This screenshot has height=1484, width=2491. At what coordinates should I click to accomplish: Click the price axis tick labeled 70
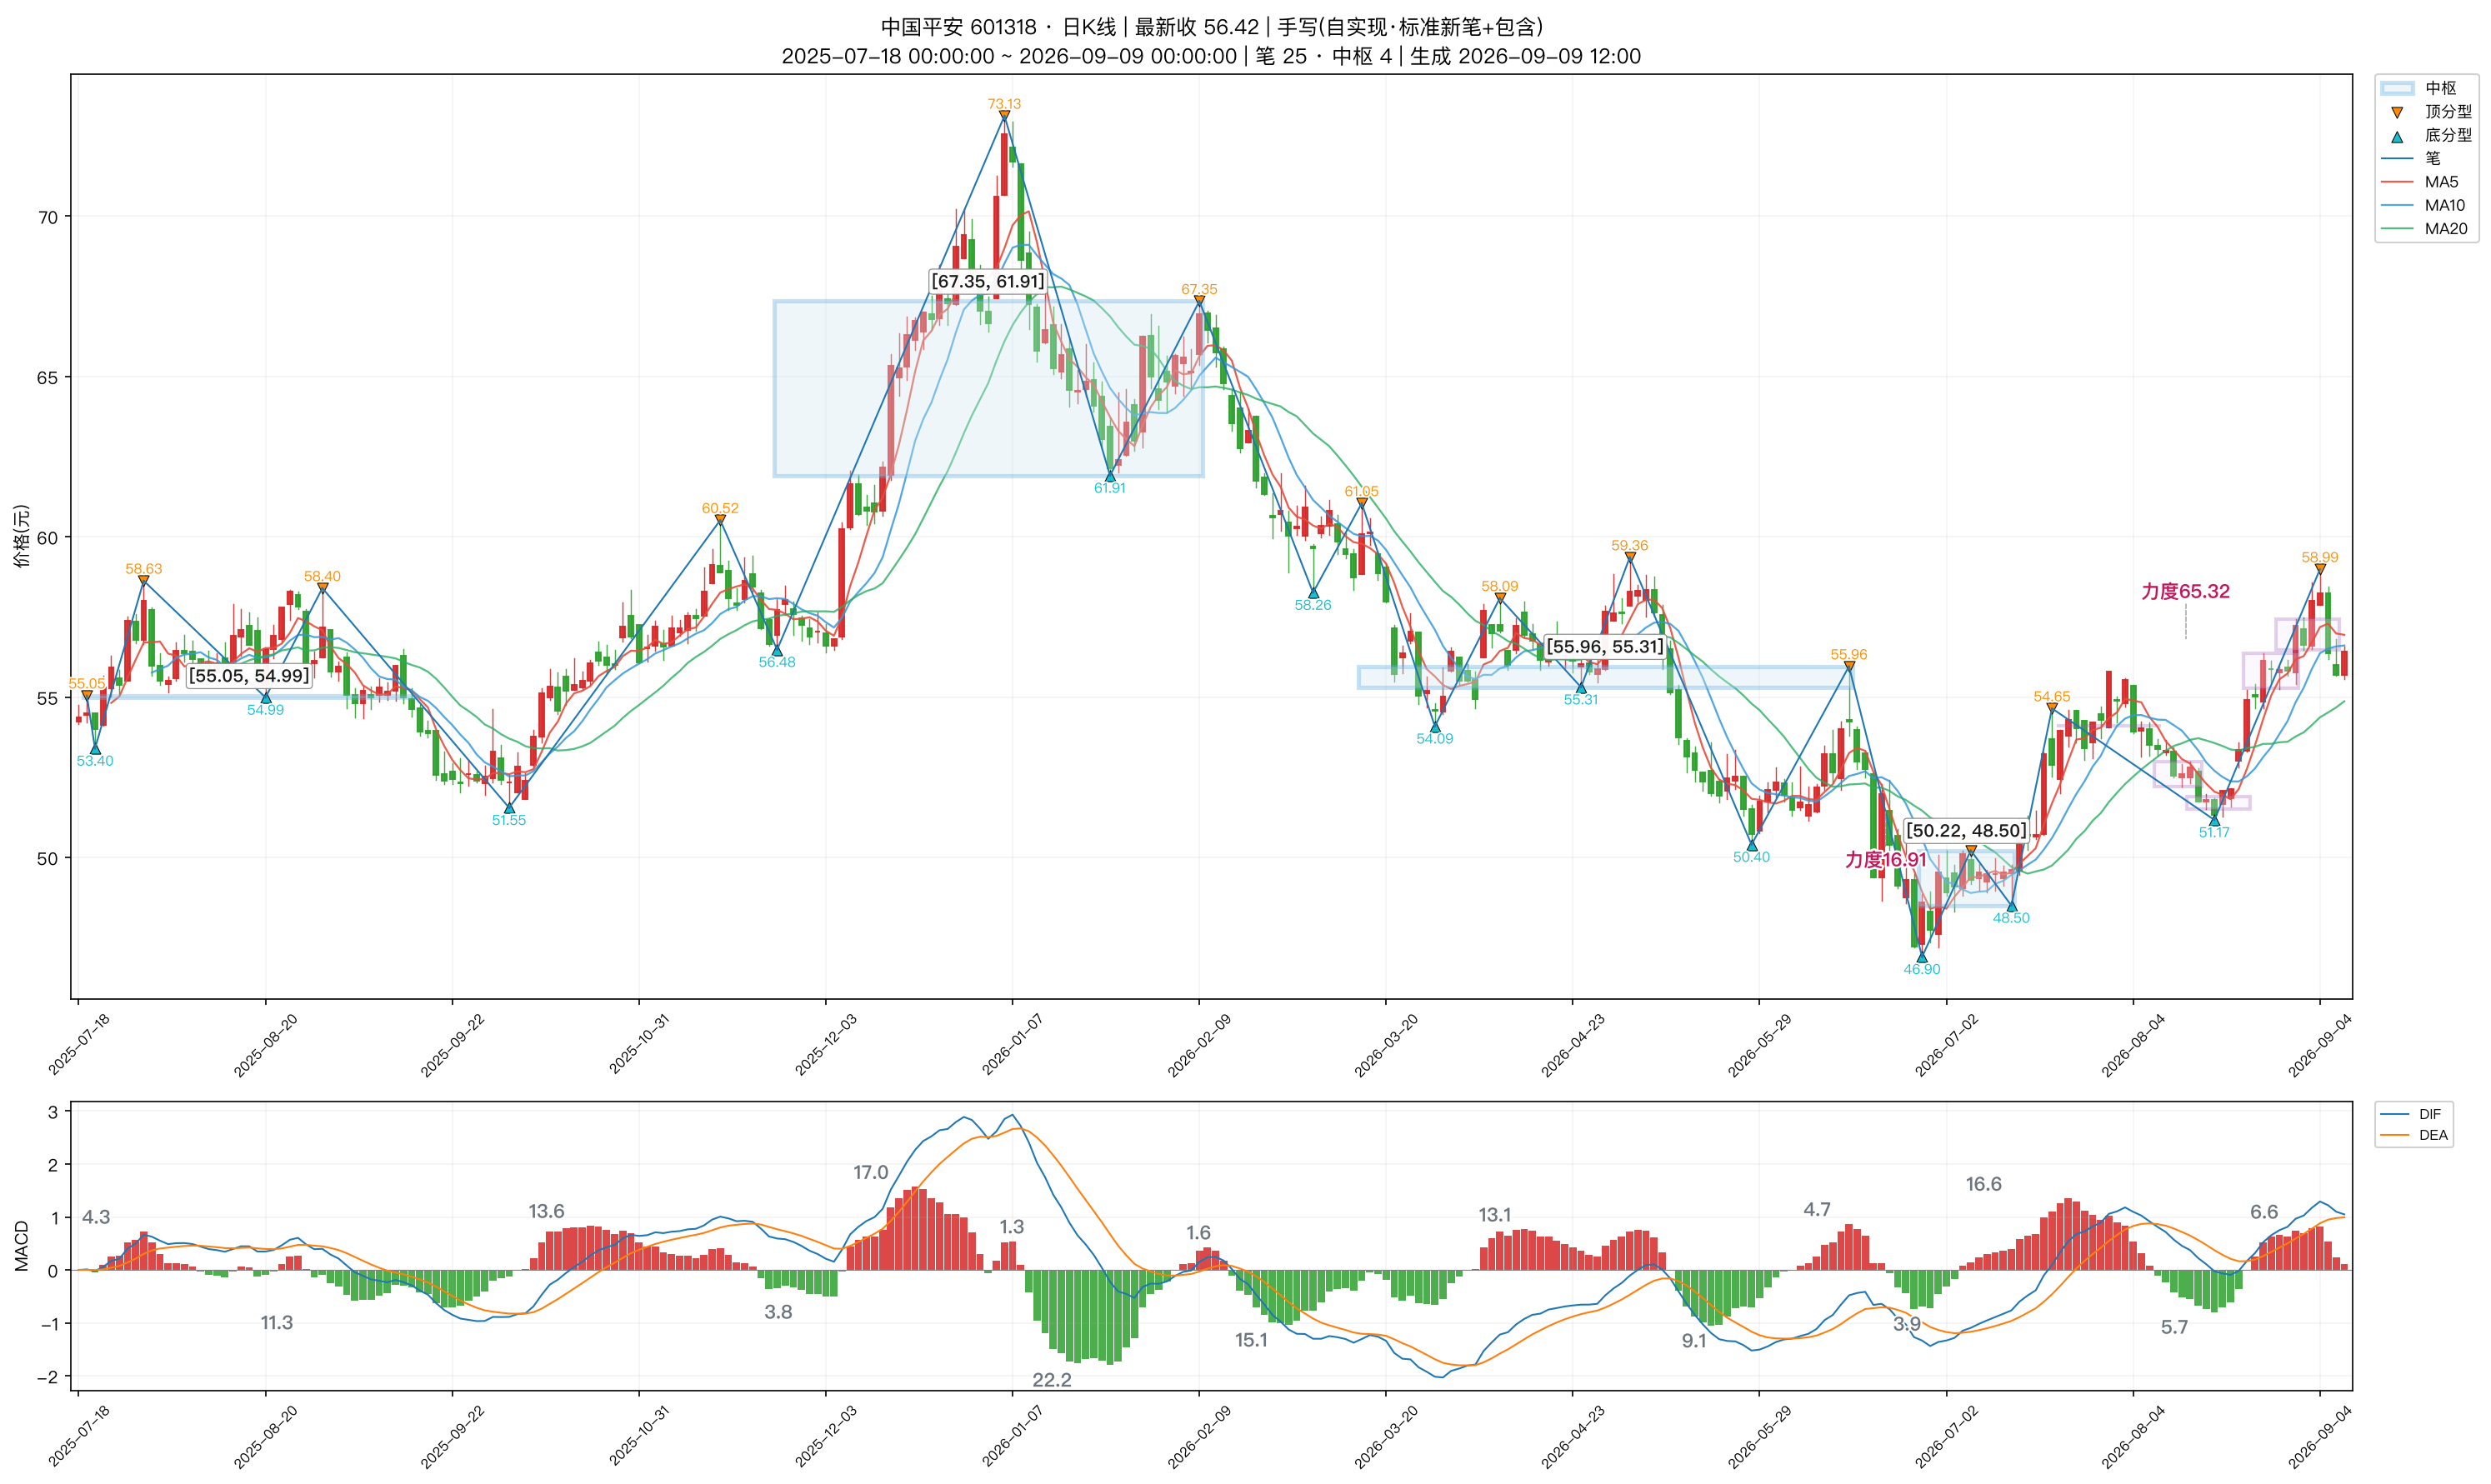[48, 217]
